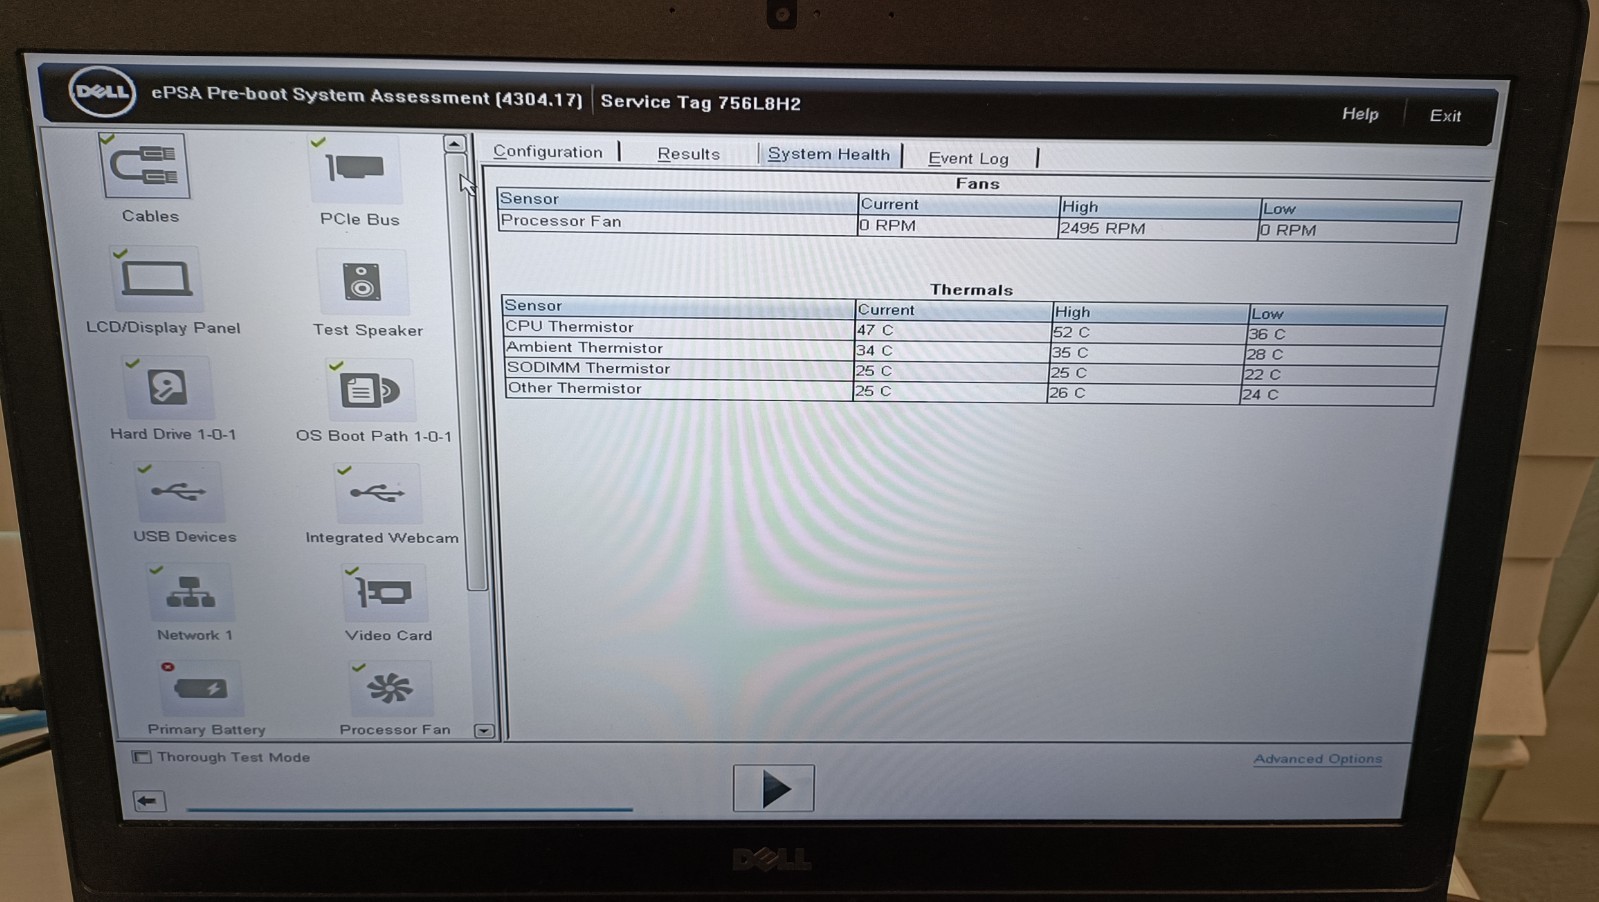1599x902 pixels.
Task: Select the Video Card icon
Action: pos(384,594)
